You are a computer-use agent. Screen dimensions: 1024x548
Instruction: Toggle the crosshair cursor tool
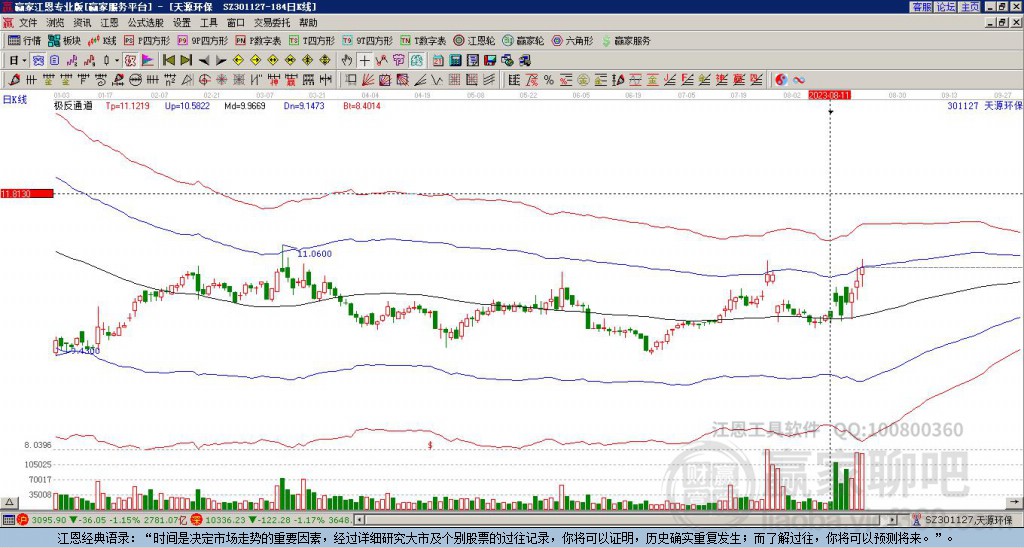coord(364,61)
